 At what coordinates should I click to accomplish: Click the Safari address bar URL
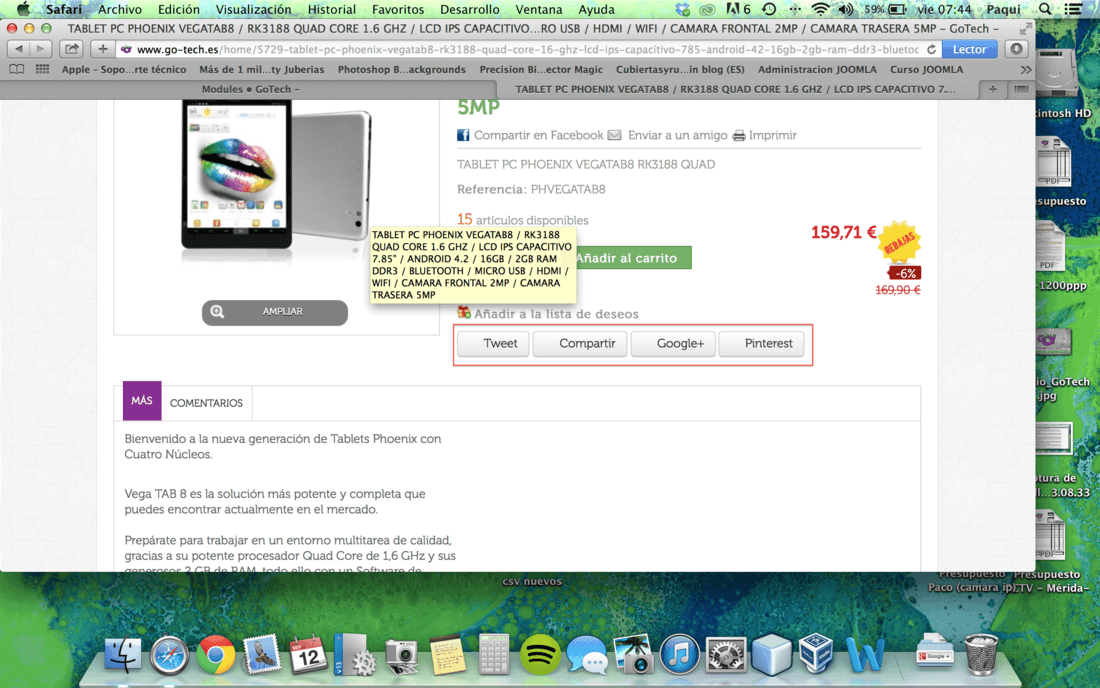point(528,49)
